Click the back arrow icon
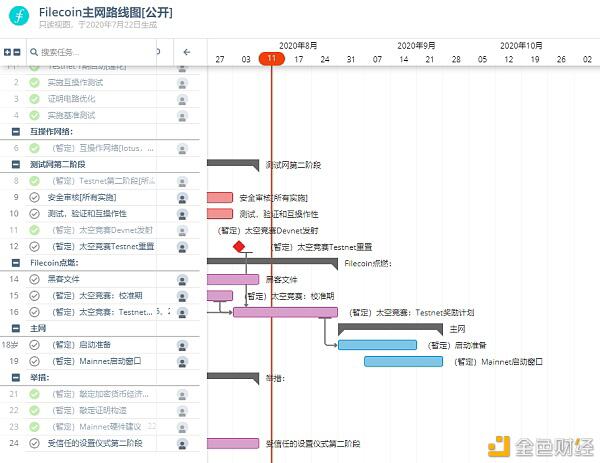Image resolution: width=600 pixels, height=463 pixels. 187,52
